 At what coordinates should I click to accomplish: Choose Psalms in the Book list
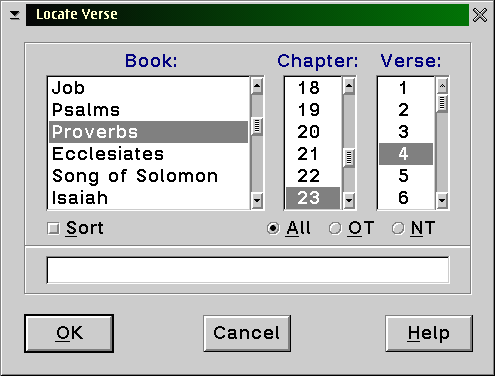click(x=149, y=110)
